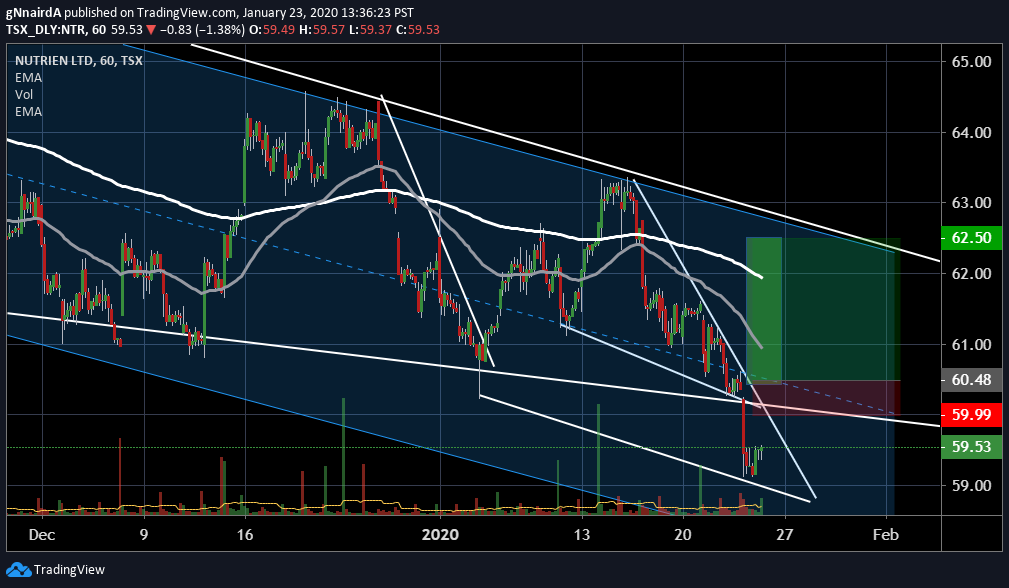Click the TSX_DLY:NTR, 60 symbol header

click(56, 30)
